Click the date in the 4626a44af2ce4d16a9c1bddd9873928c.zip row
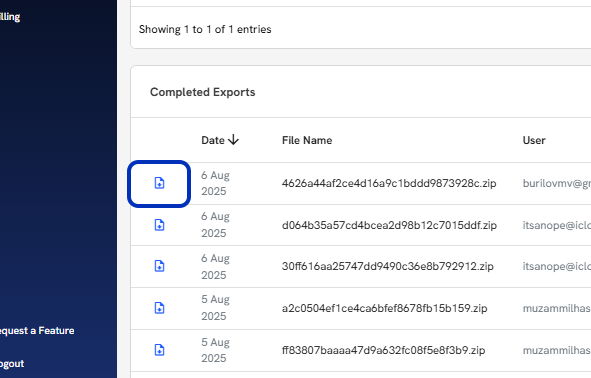Image resolution: width=591 pixels, height=378 pixels. click(x=215, y=183)
